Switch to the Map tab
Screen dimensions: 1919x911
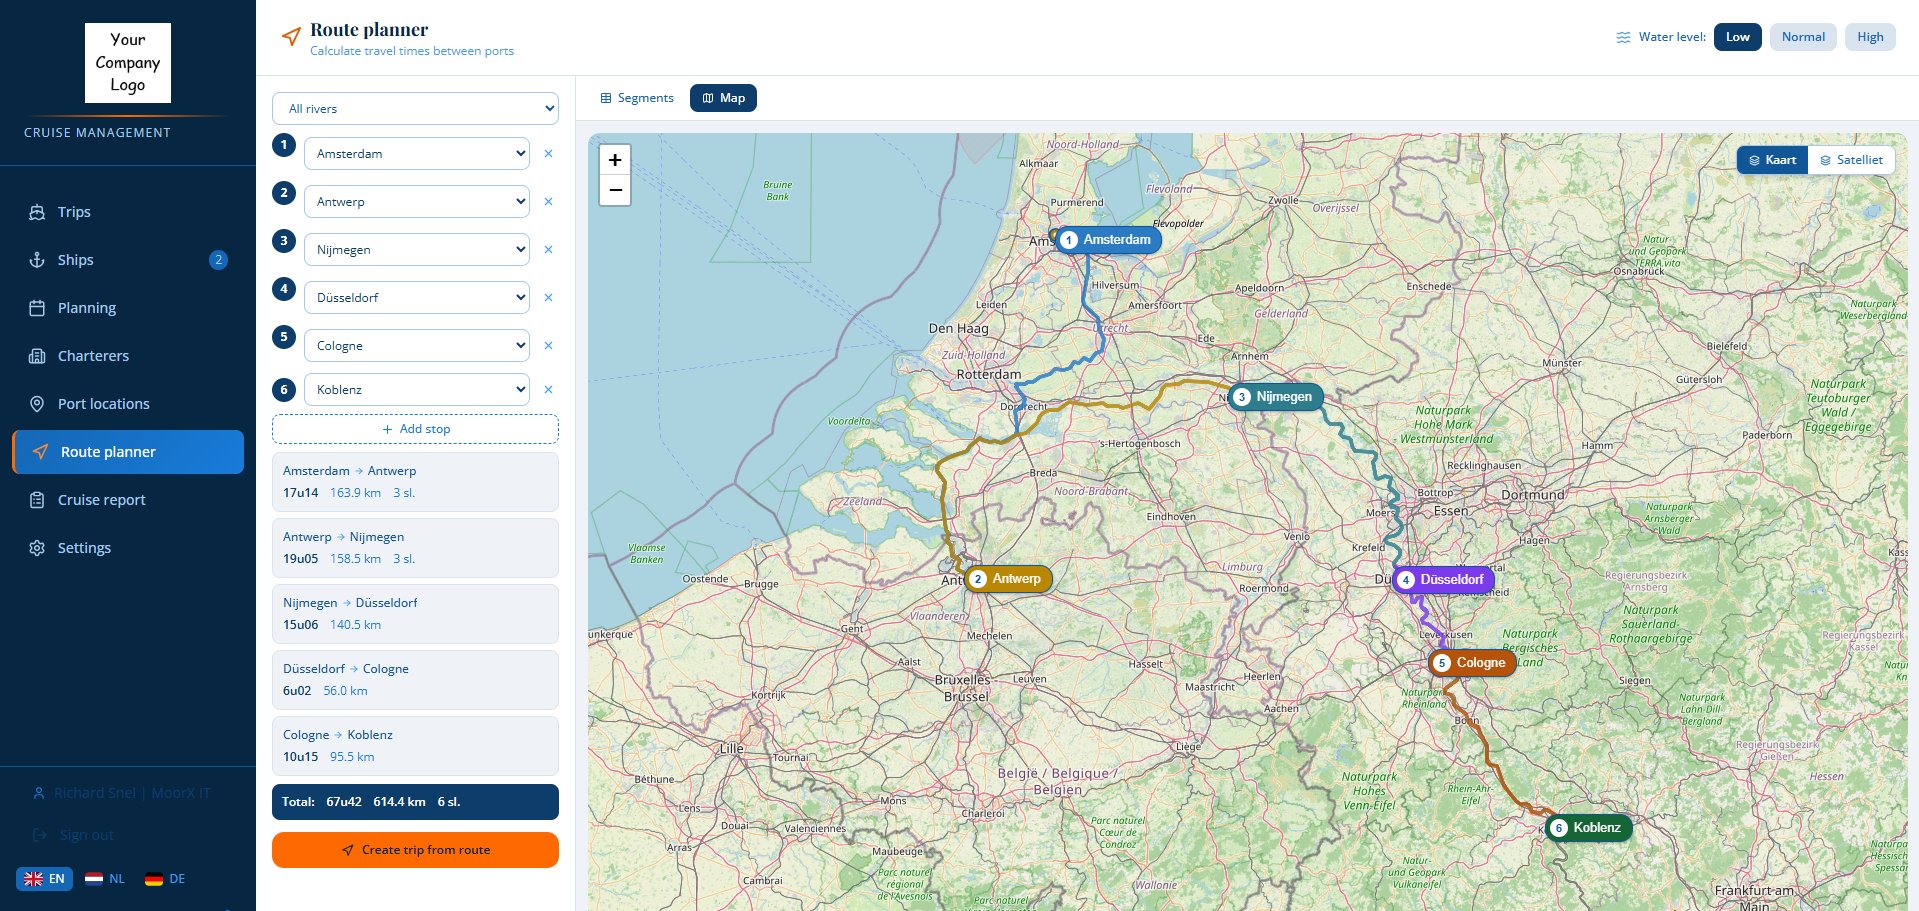[723, 98]
